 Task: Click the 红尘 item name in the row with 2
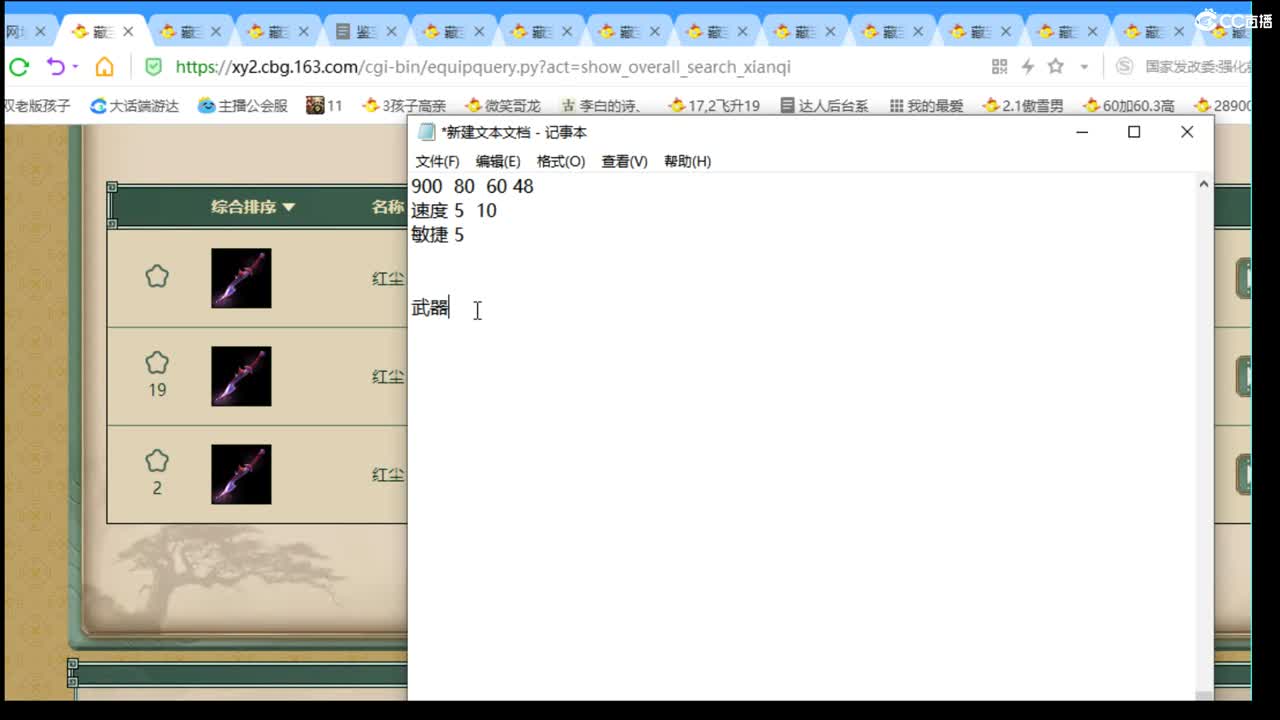[x=389, y=474]
